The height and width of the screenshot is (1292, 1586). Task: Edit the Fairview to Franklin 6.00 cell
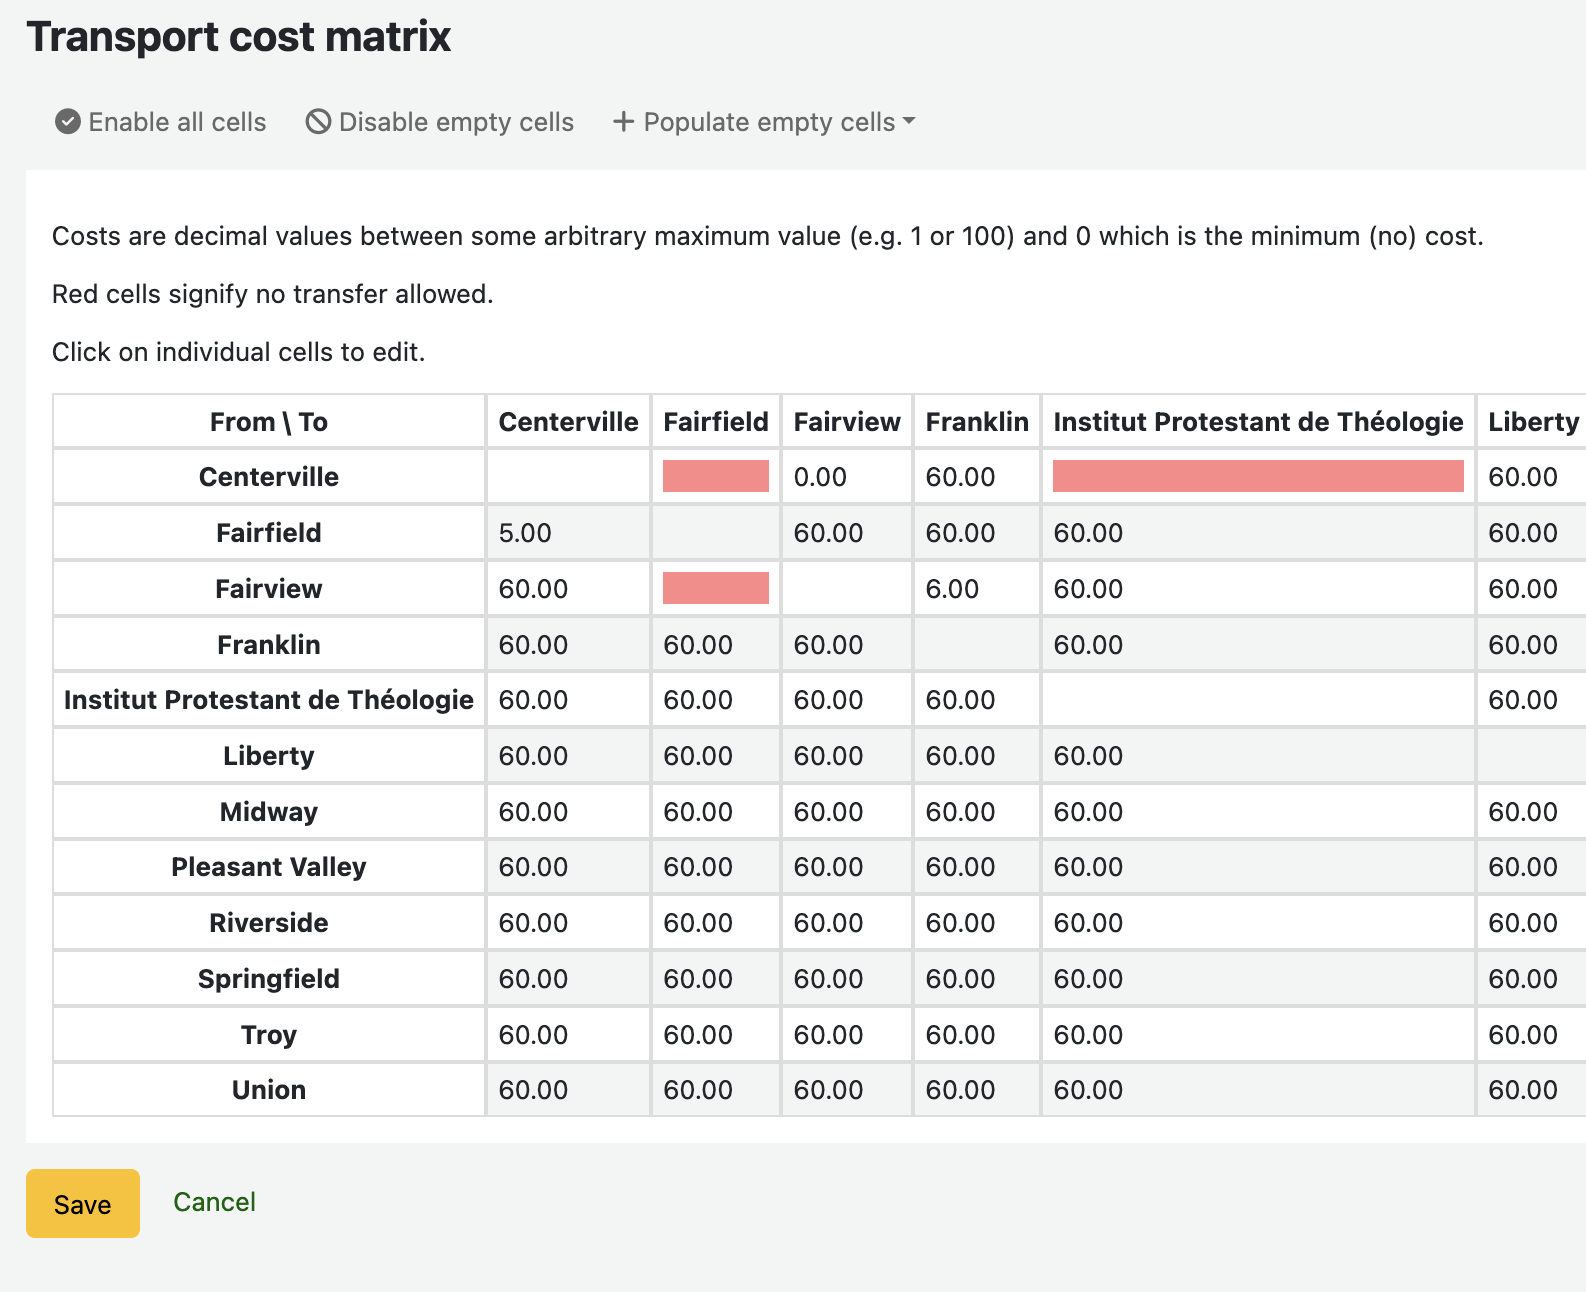tap(976, 589)
